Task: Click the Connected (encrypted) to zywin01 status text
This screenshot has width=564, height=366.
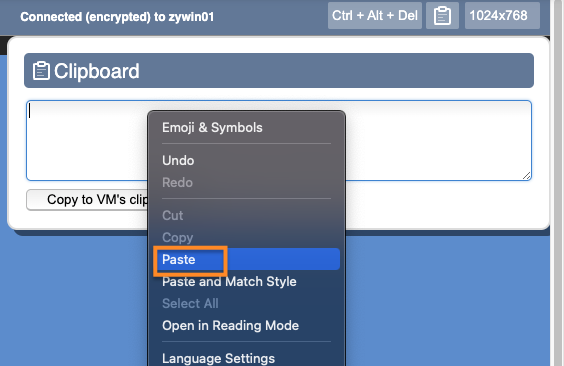Action: coord(117,17)
